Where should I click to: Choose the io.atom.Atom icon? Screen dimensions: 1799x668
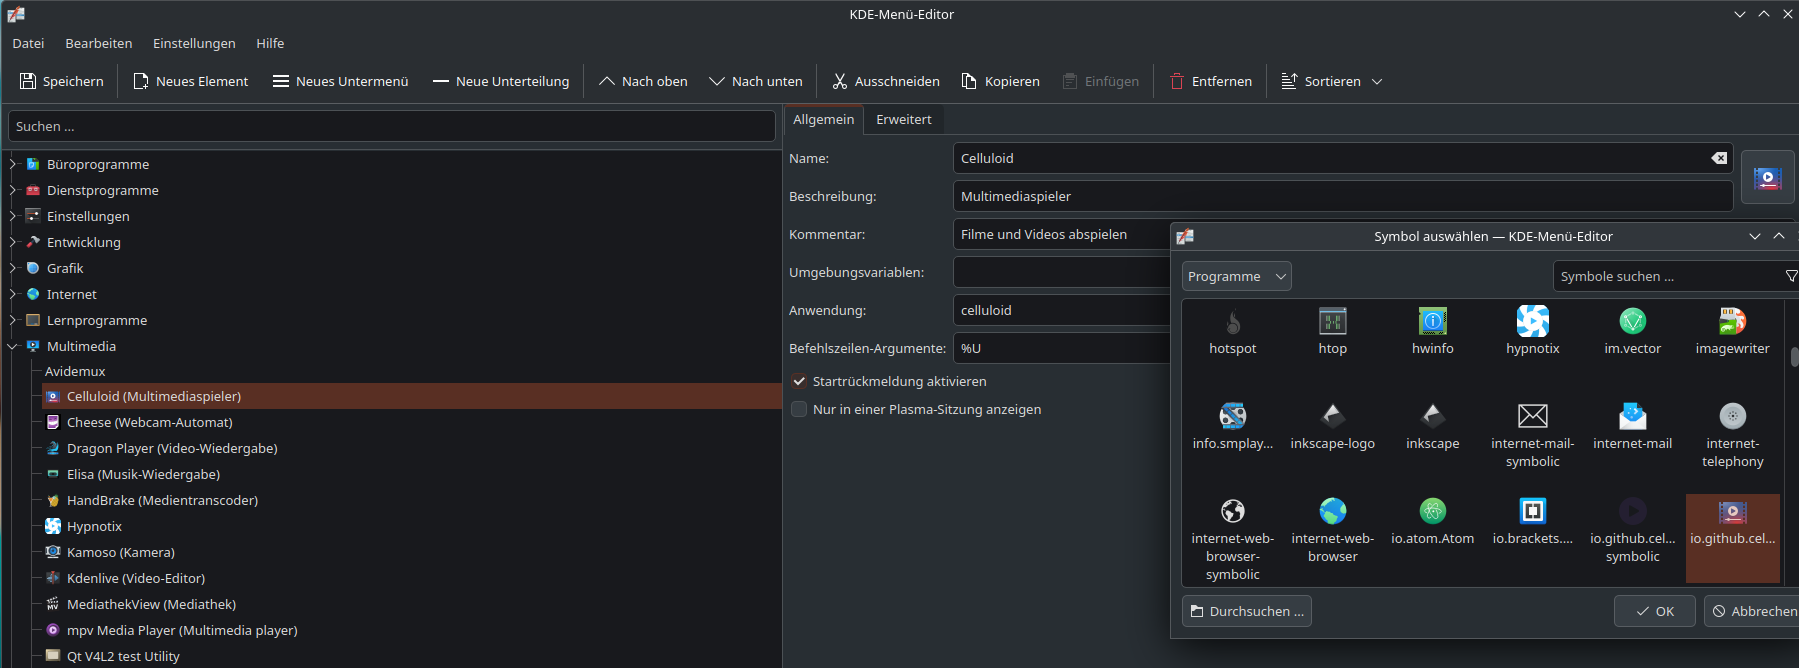pos(1433,523)
